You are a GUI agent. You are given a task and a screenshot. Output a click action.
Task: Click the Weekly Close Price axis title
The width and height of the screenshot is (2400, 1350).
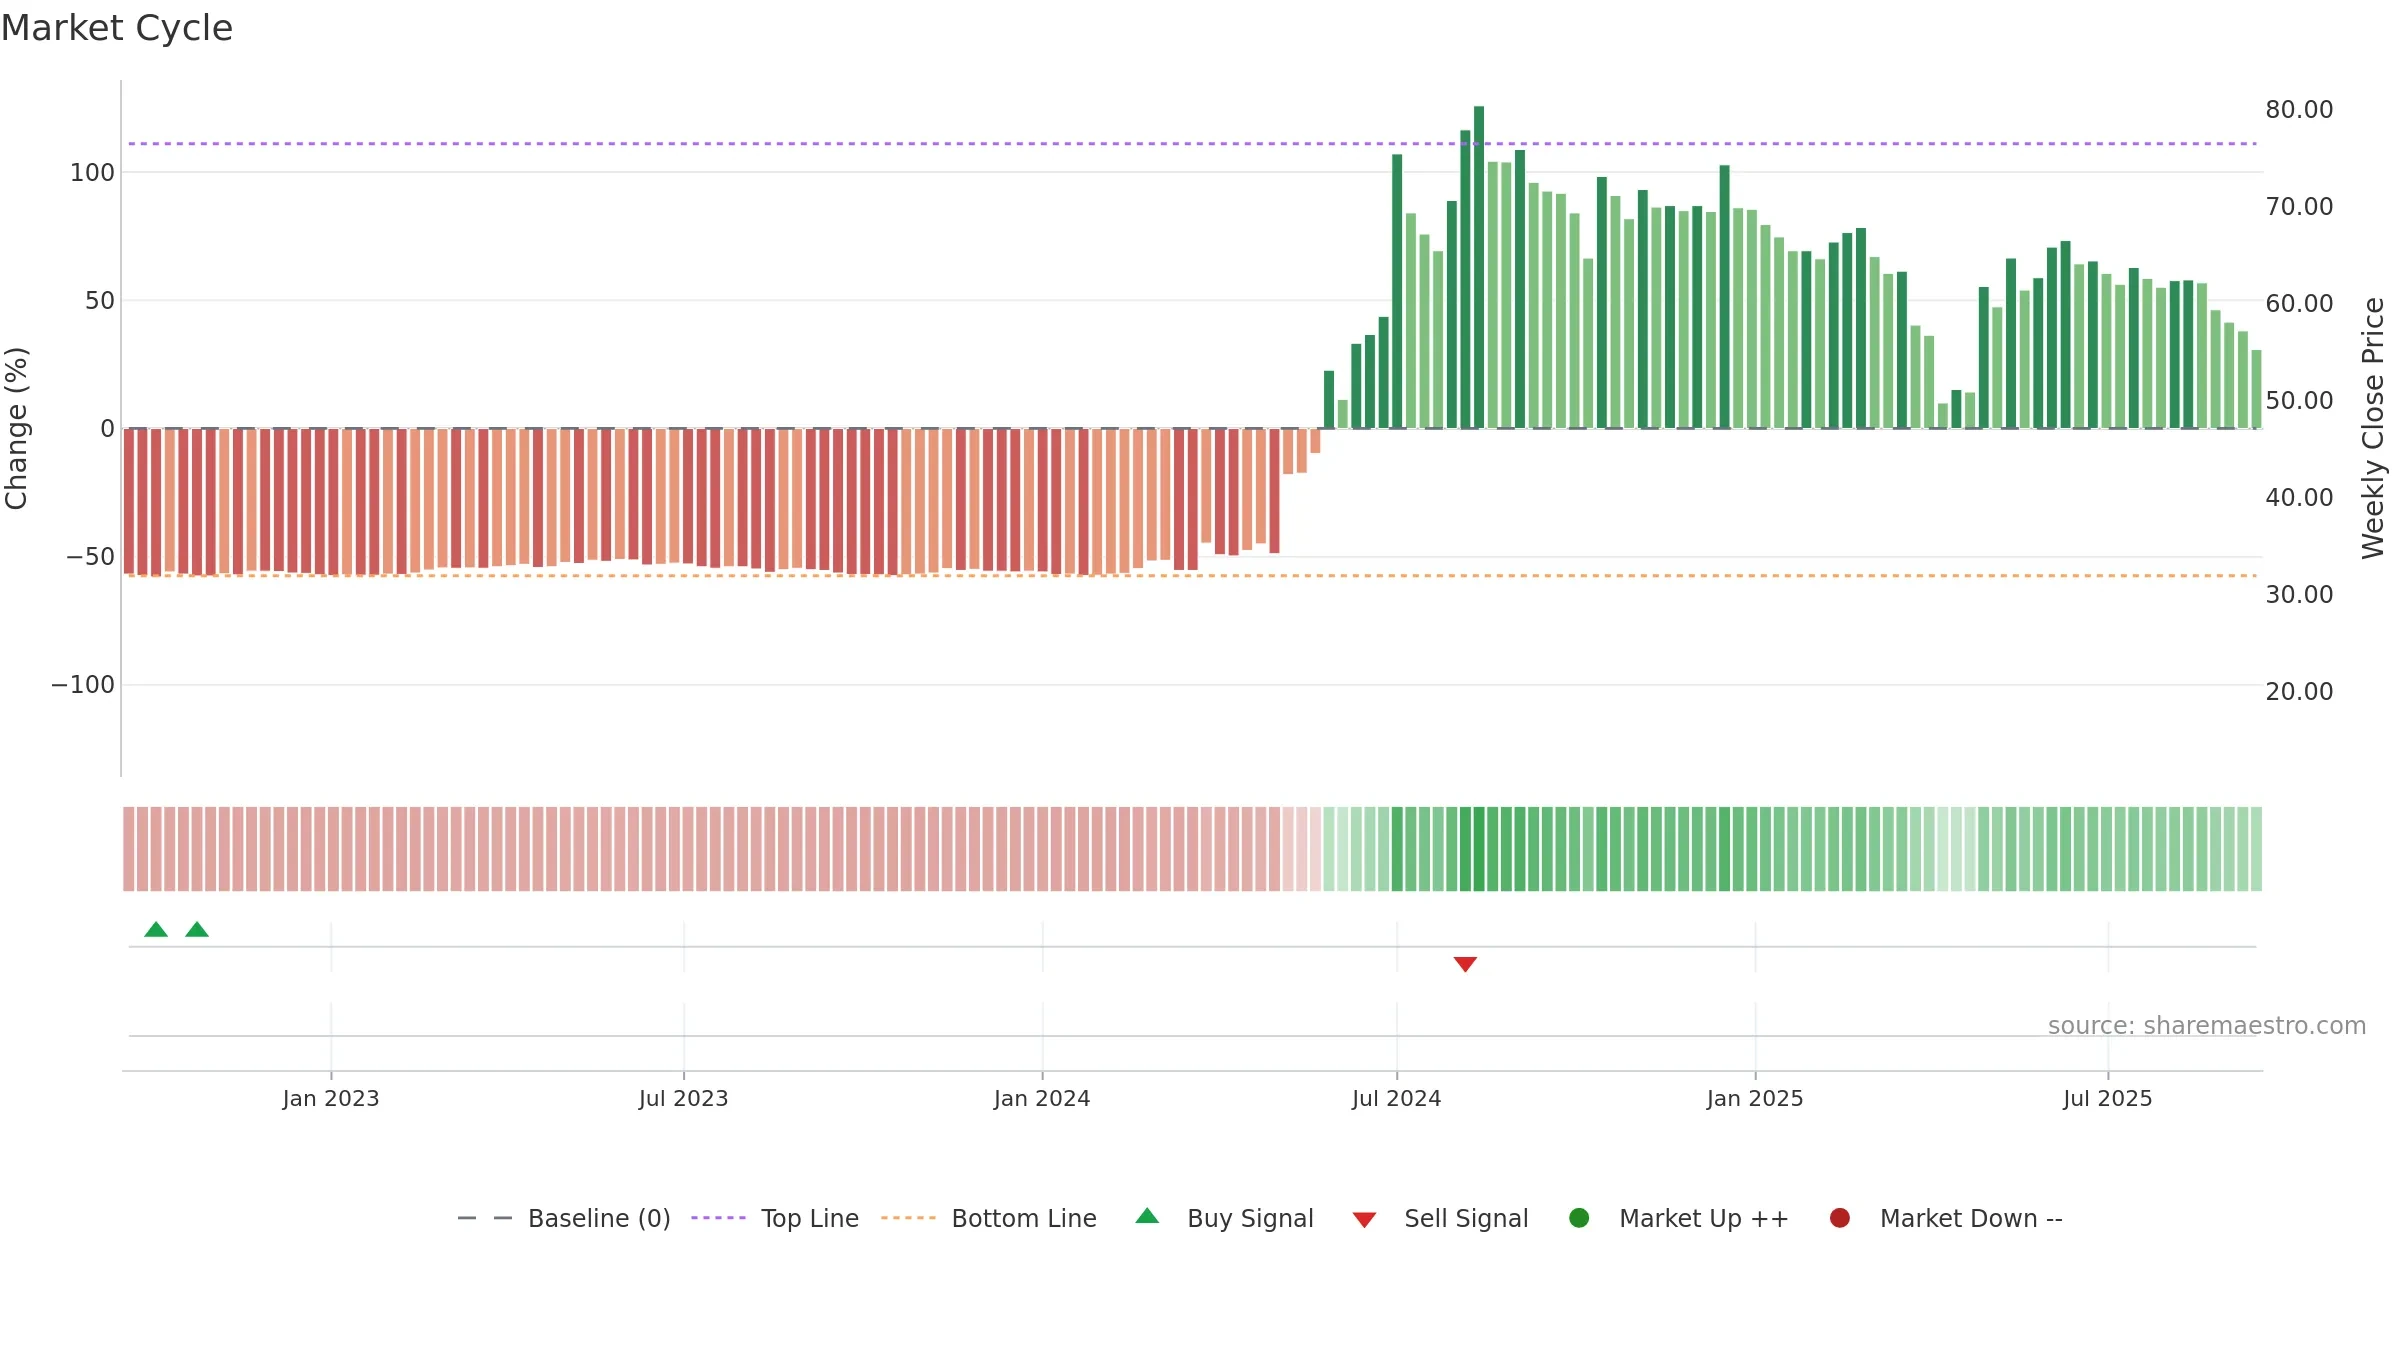(2373, 428)
